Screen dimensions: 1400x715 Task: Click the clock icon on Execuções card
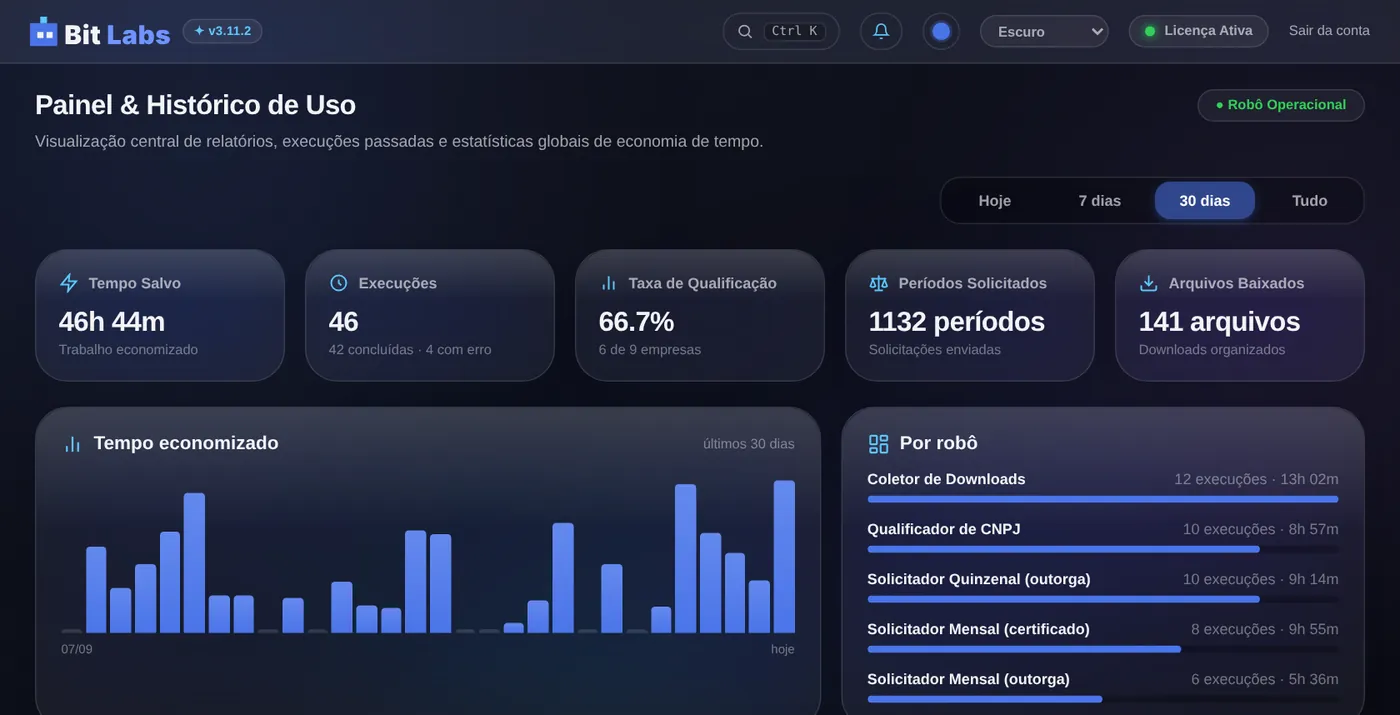(339, 283)
